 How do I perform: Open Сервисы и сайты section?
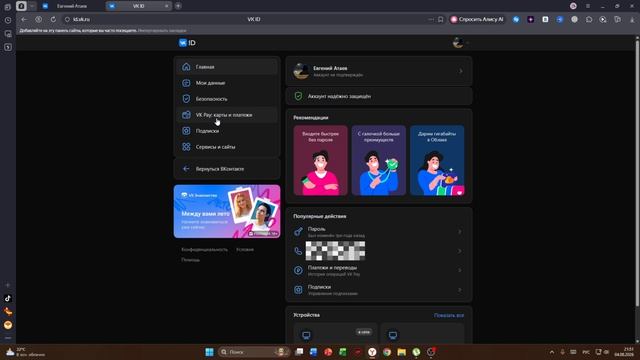(227, 147)
